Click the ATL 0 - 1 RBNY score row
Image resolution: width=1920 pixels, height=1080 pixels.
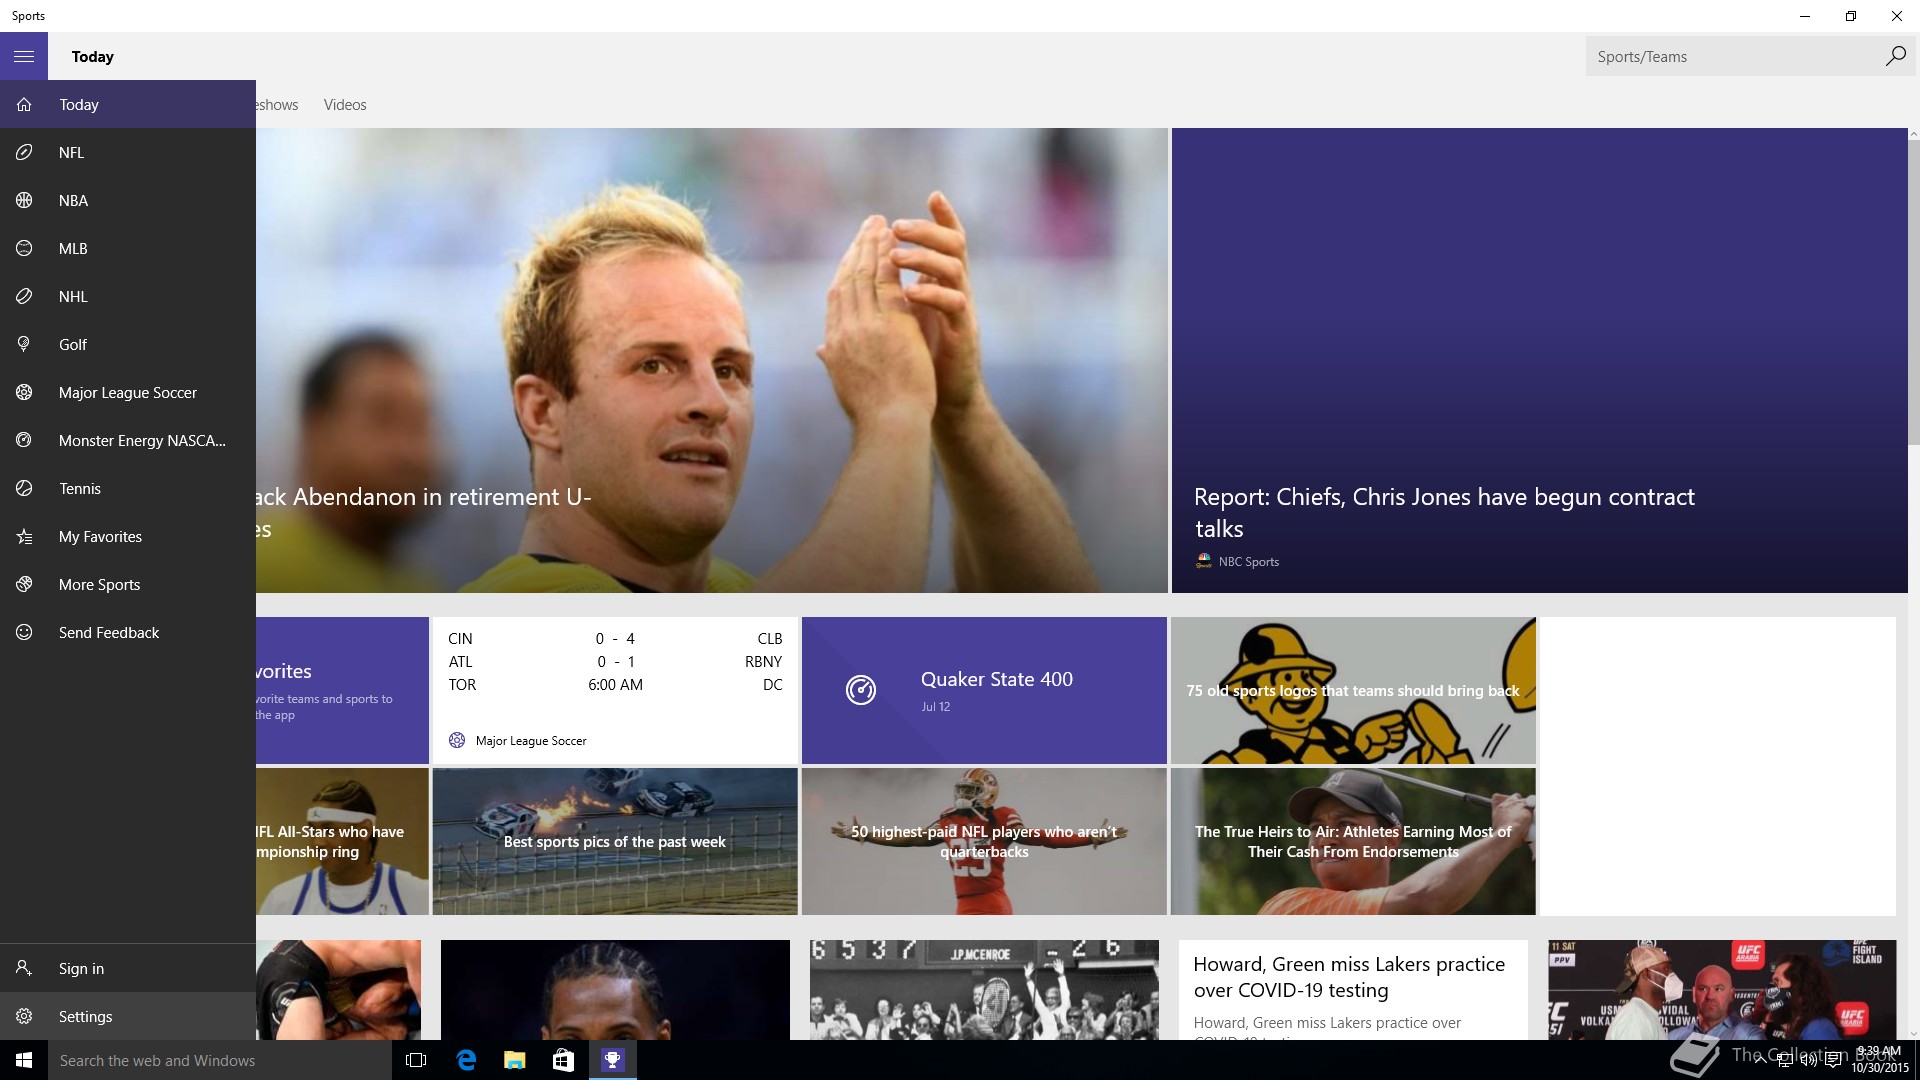(615, 662)
